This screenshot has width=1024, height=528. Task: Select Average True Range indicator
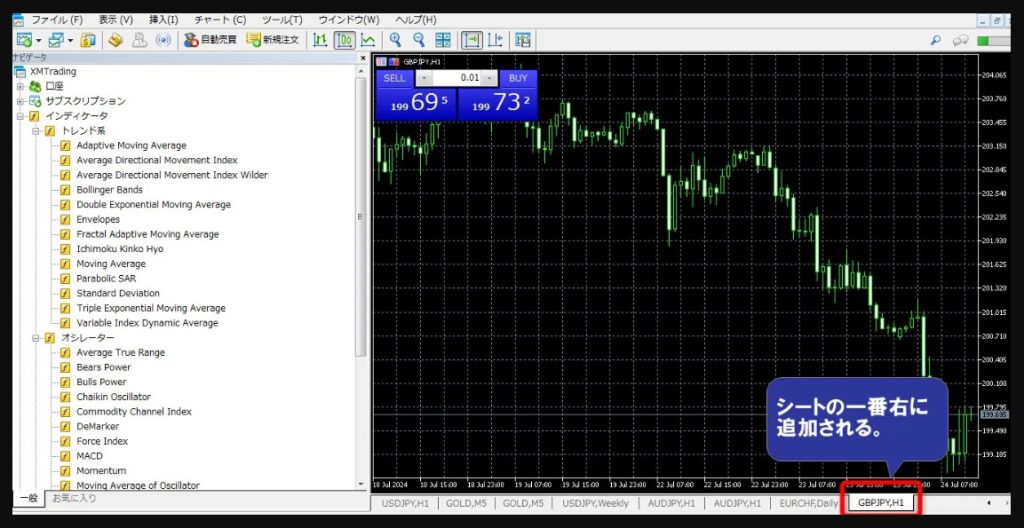(x=121, y=353)
